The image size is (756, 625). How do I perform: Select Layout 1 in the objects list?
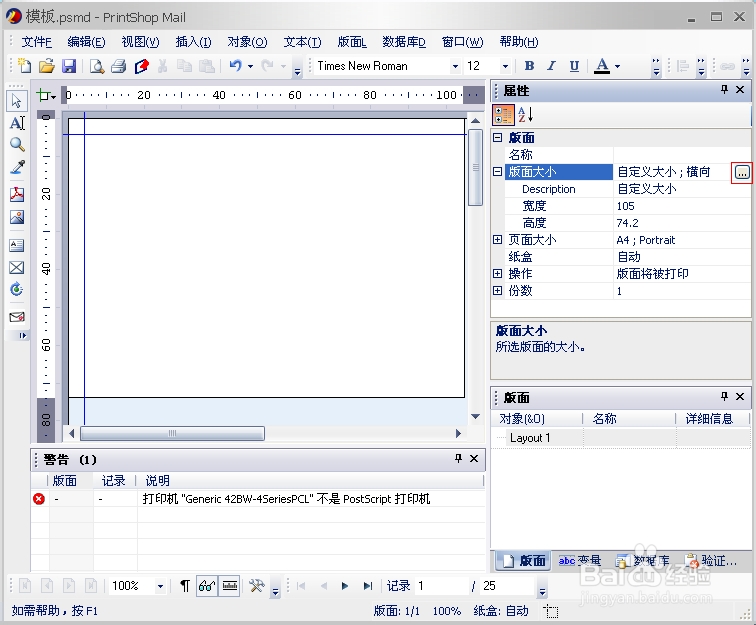(530, 438)
